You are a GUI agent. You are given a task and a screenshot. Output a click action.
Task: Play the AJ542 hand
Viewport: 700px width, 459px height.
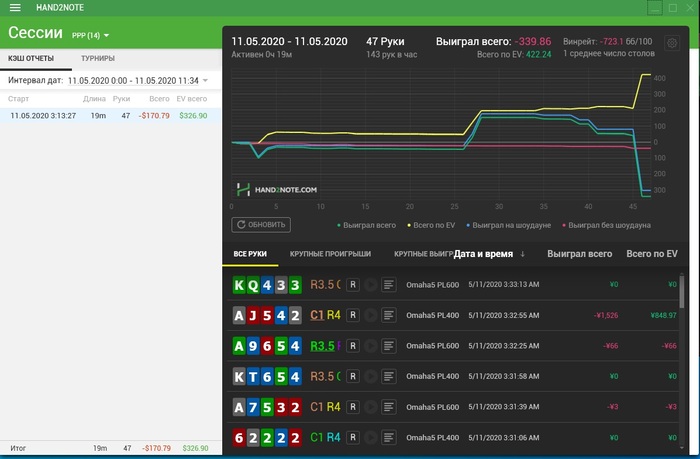pyautogui.click(x=371, y=315)
